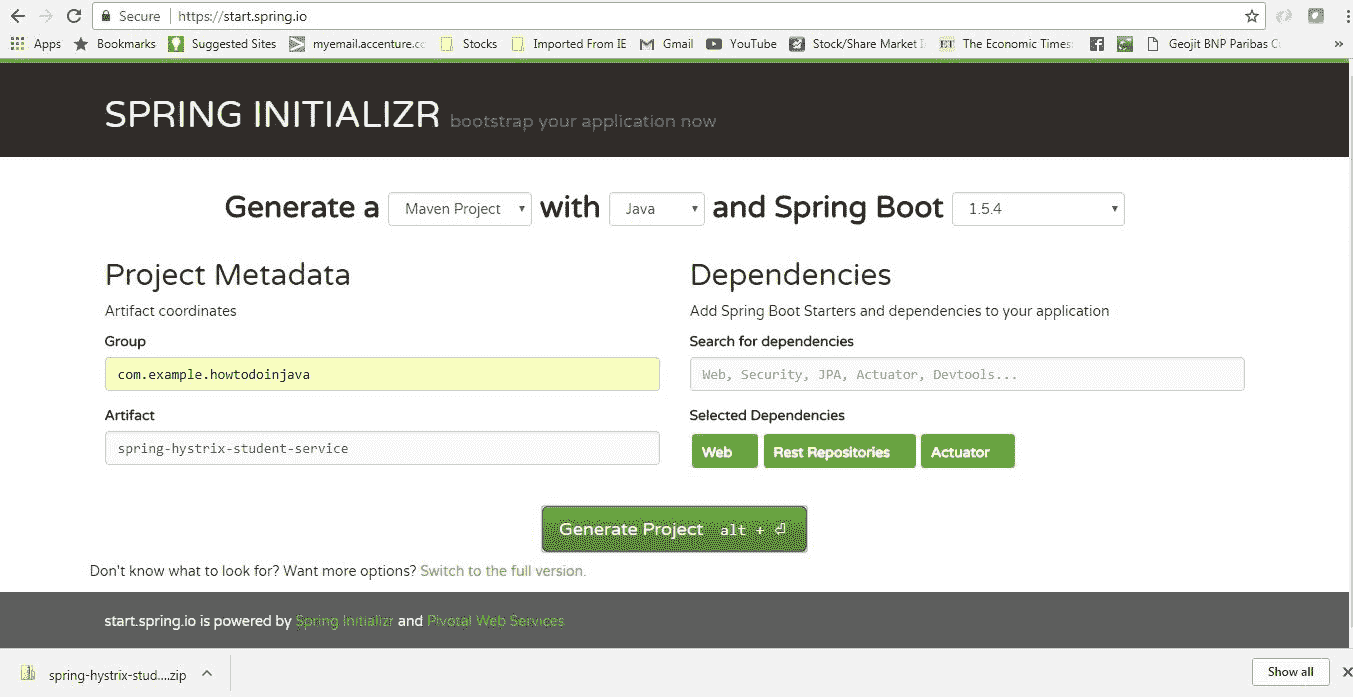Go back using the browser back arrow
Viewport: 1353px width, 697px height.
tap(17, 16)
